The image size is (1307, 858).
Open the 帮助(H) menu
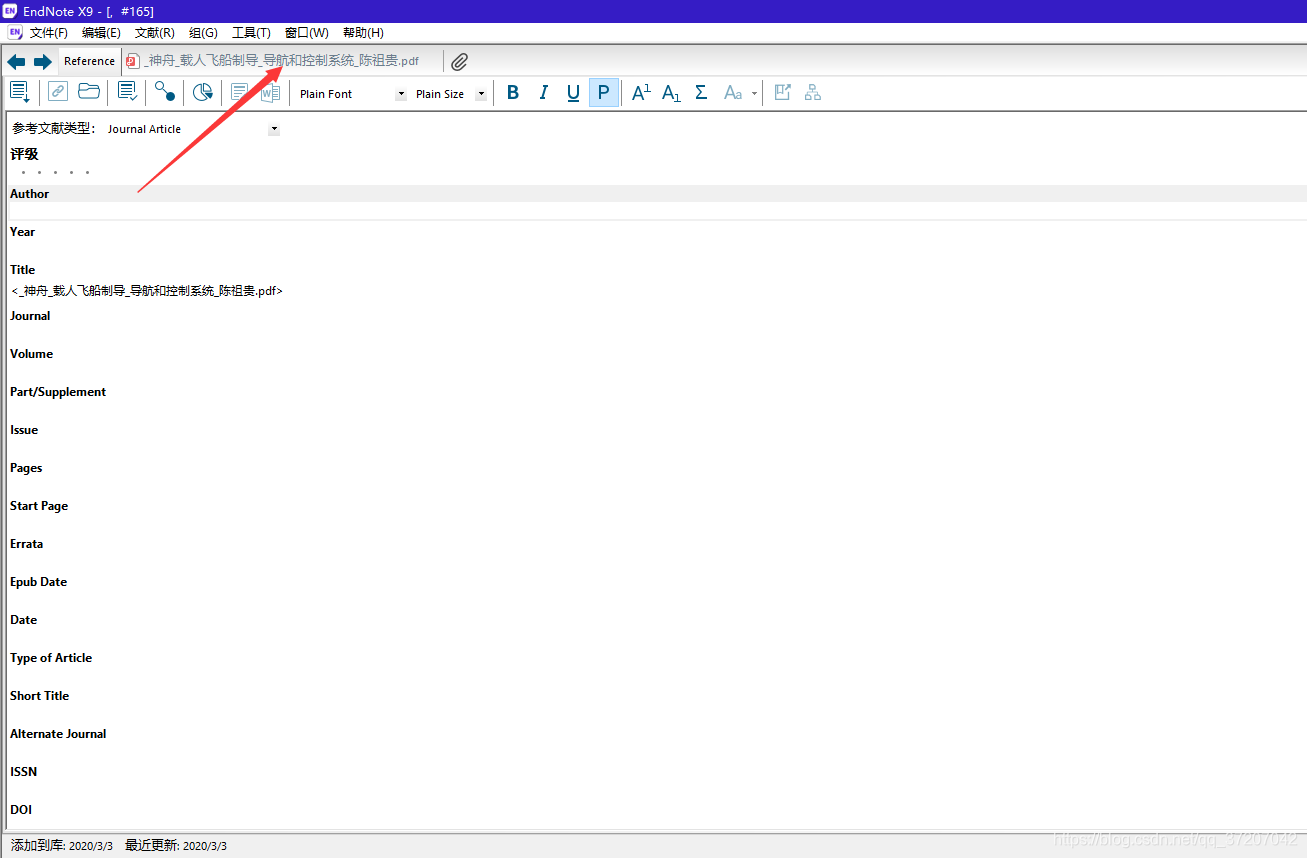[x=363, y=33]
